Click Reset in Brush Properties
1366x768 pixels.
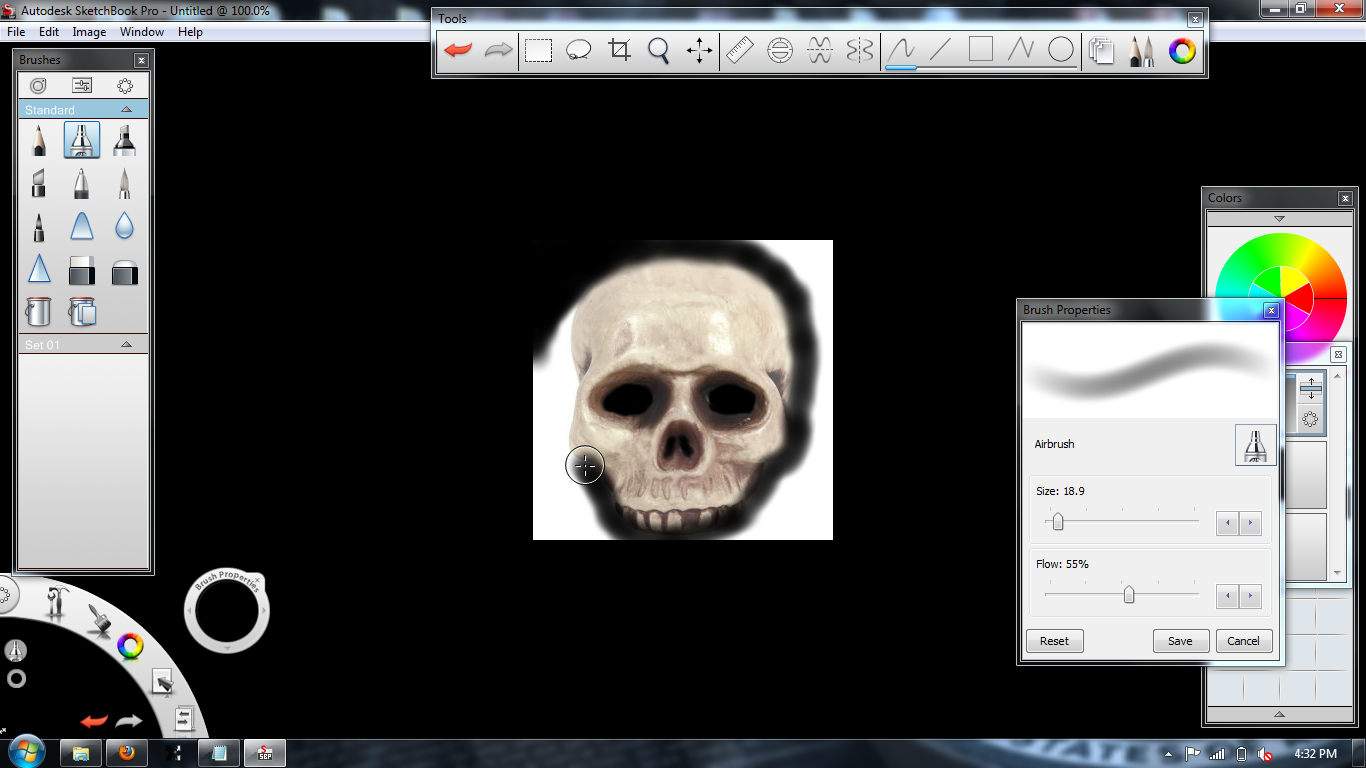tap(1054, 641)
